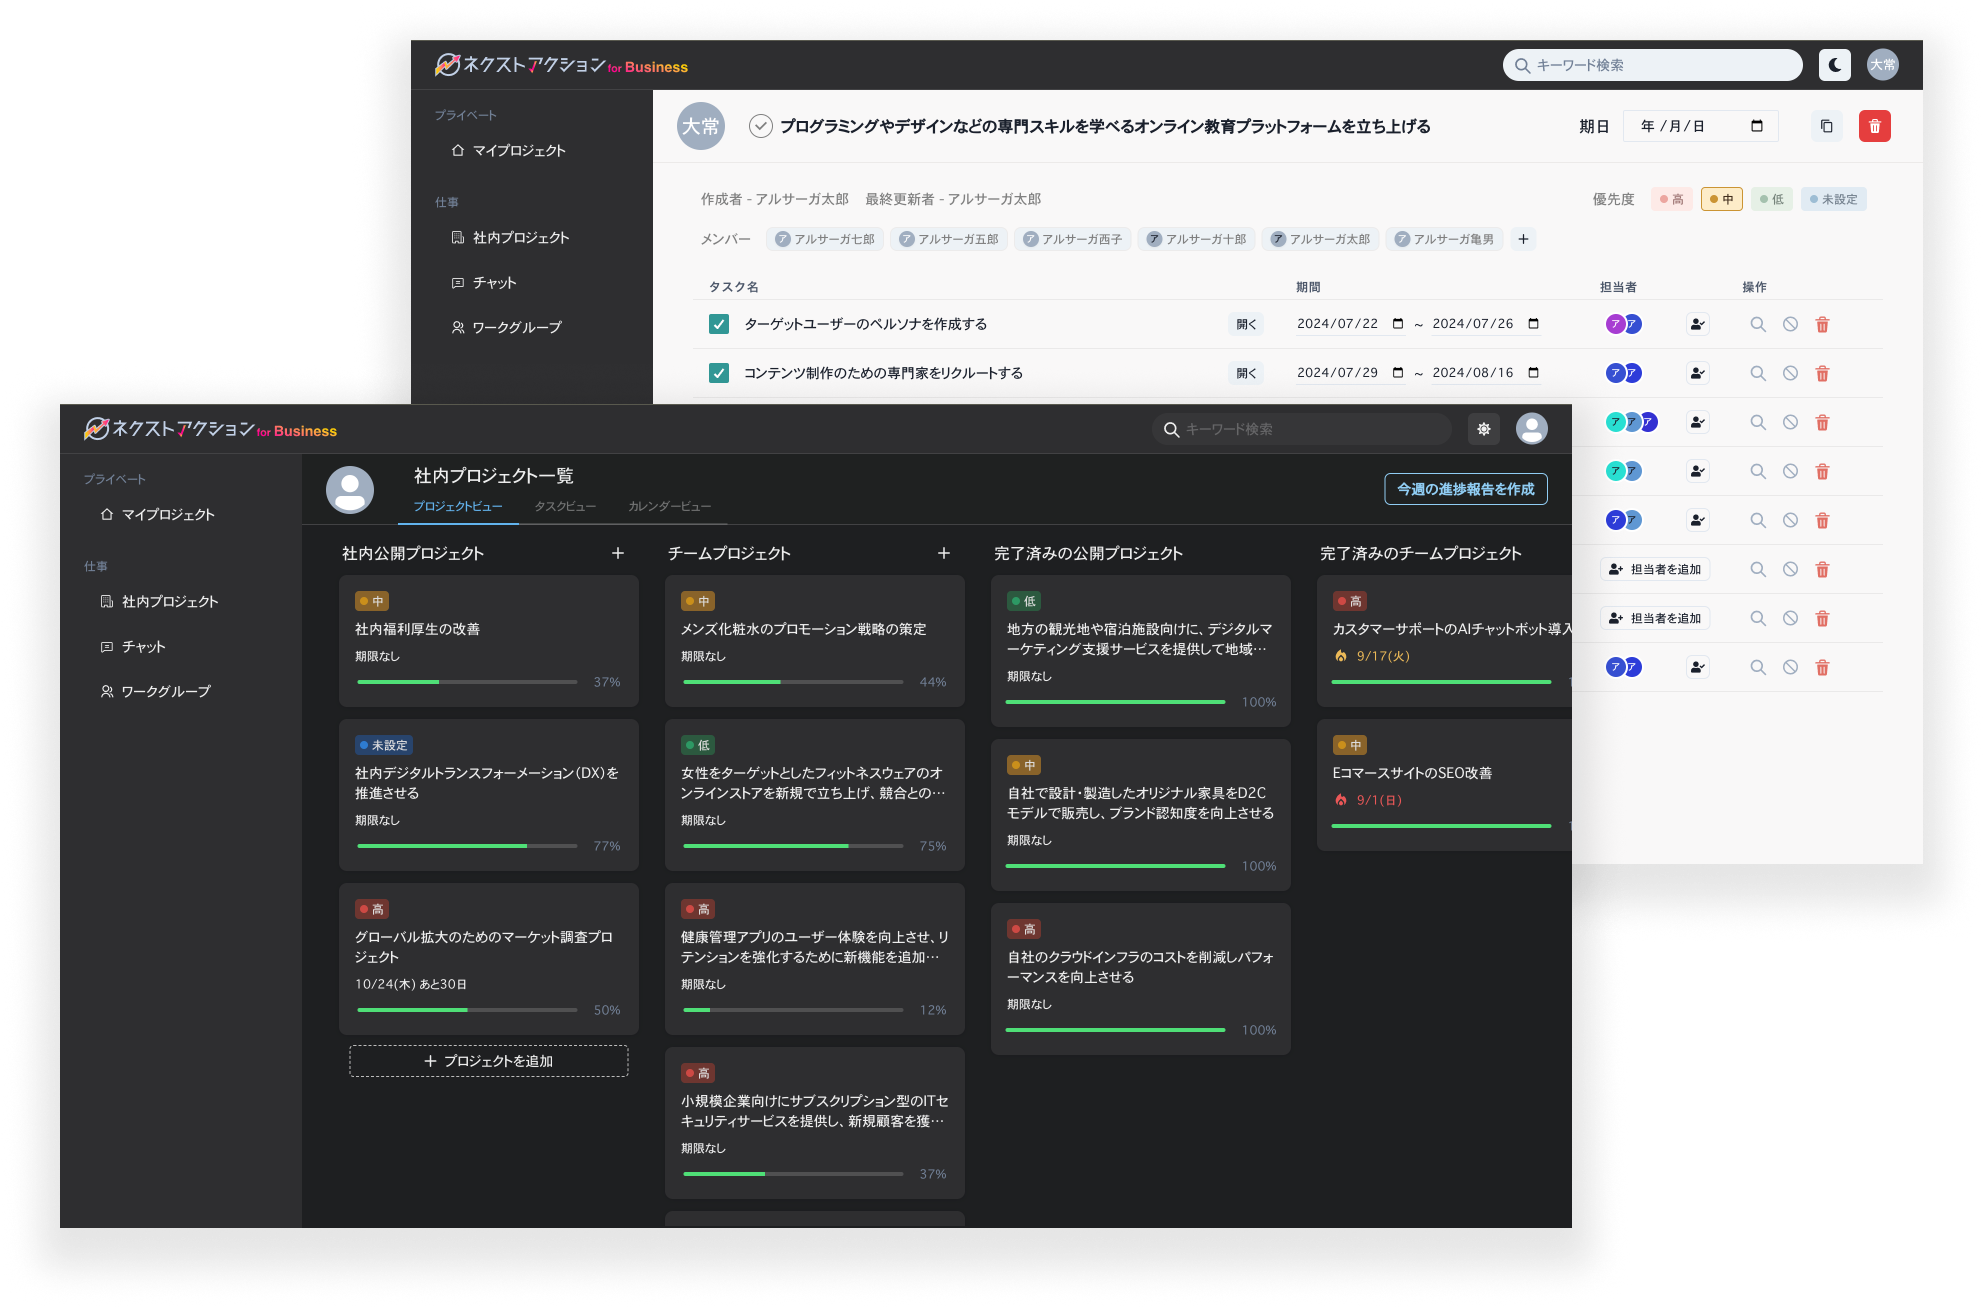Viewport: 1983px width, 1308px height.
Task: Click the アルサーガ七郎 member chip
Action: point(825,239)
